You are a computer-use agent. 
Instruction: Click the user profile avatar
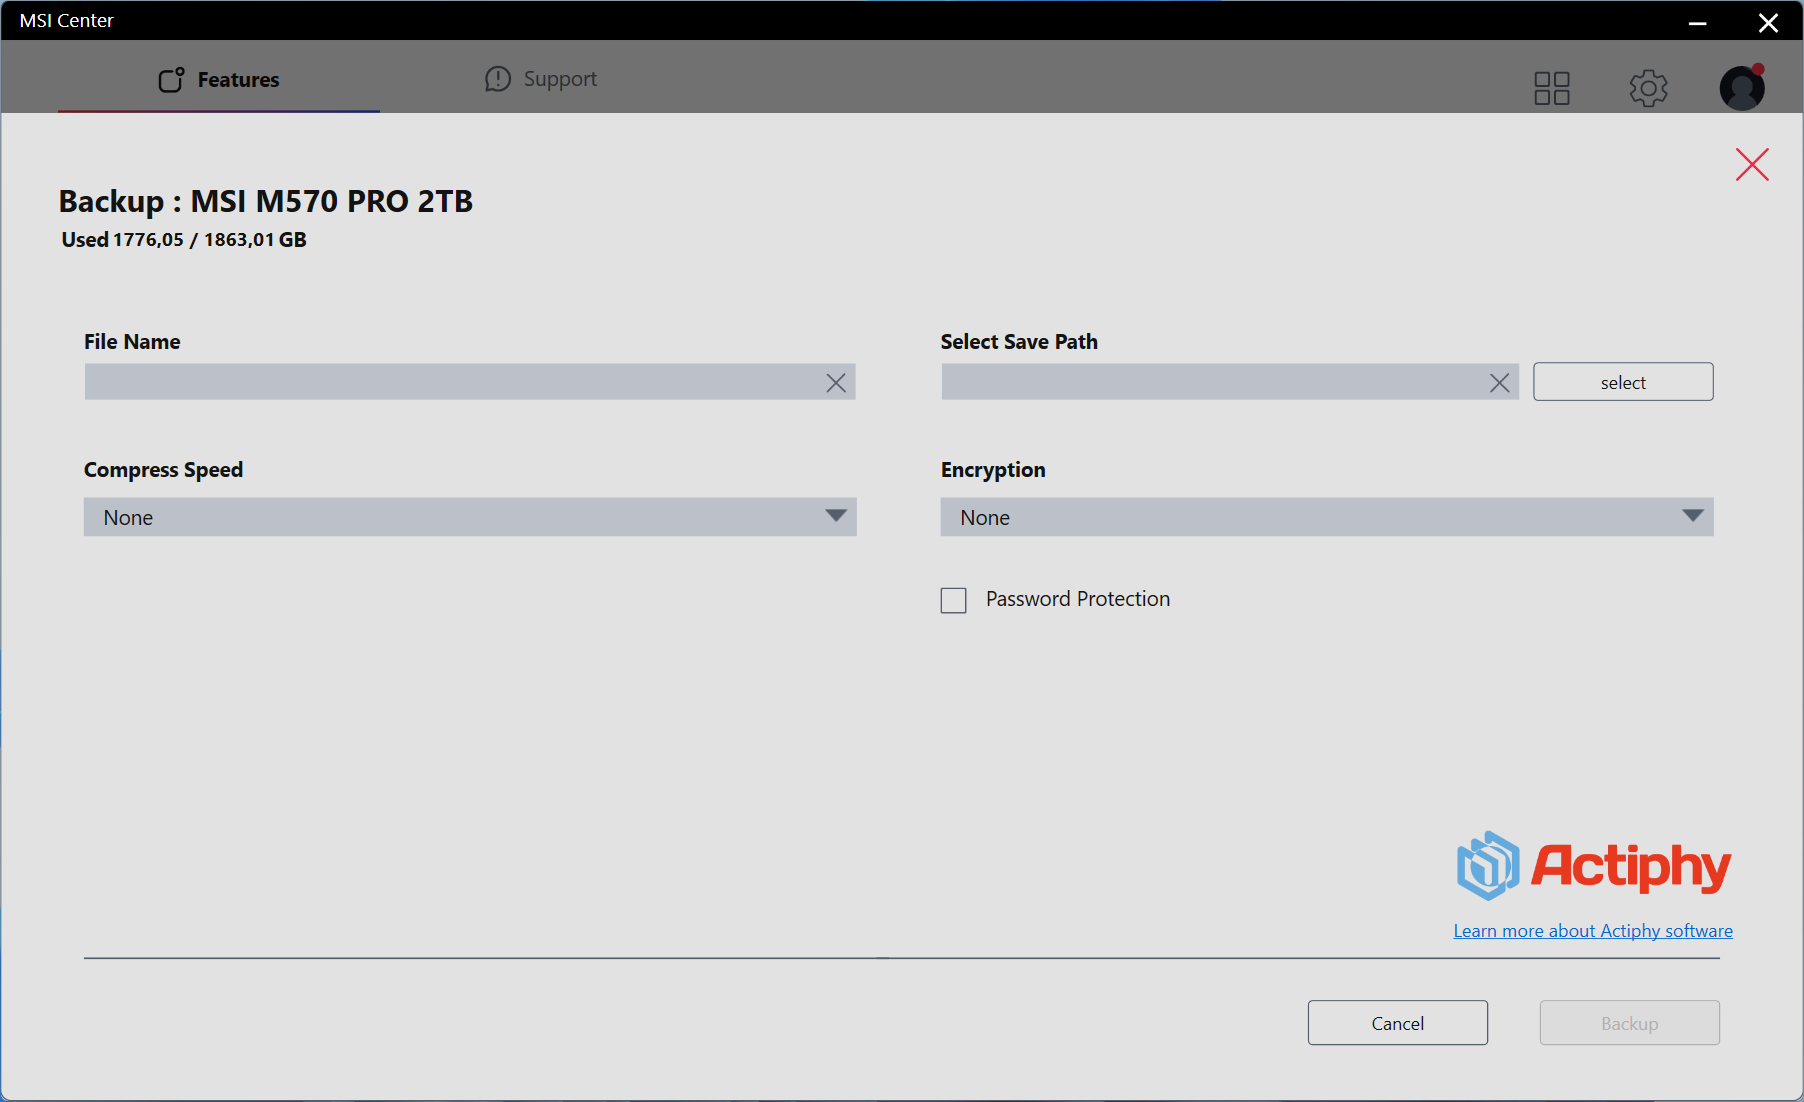click(1741, 88)
